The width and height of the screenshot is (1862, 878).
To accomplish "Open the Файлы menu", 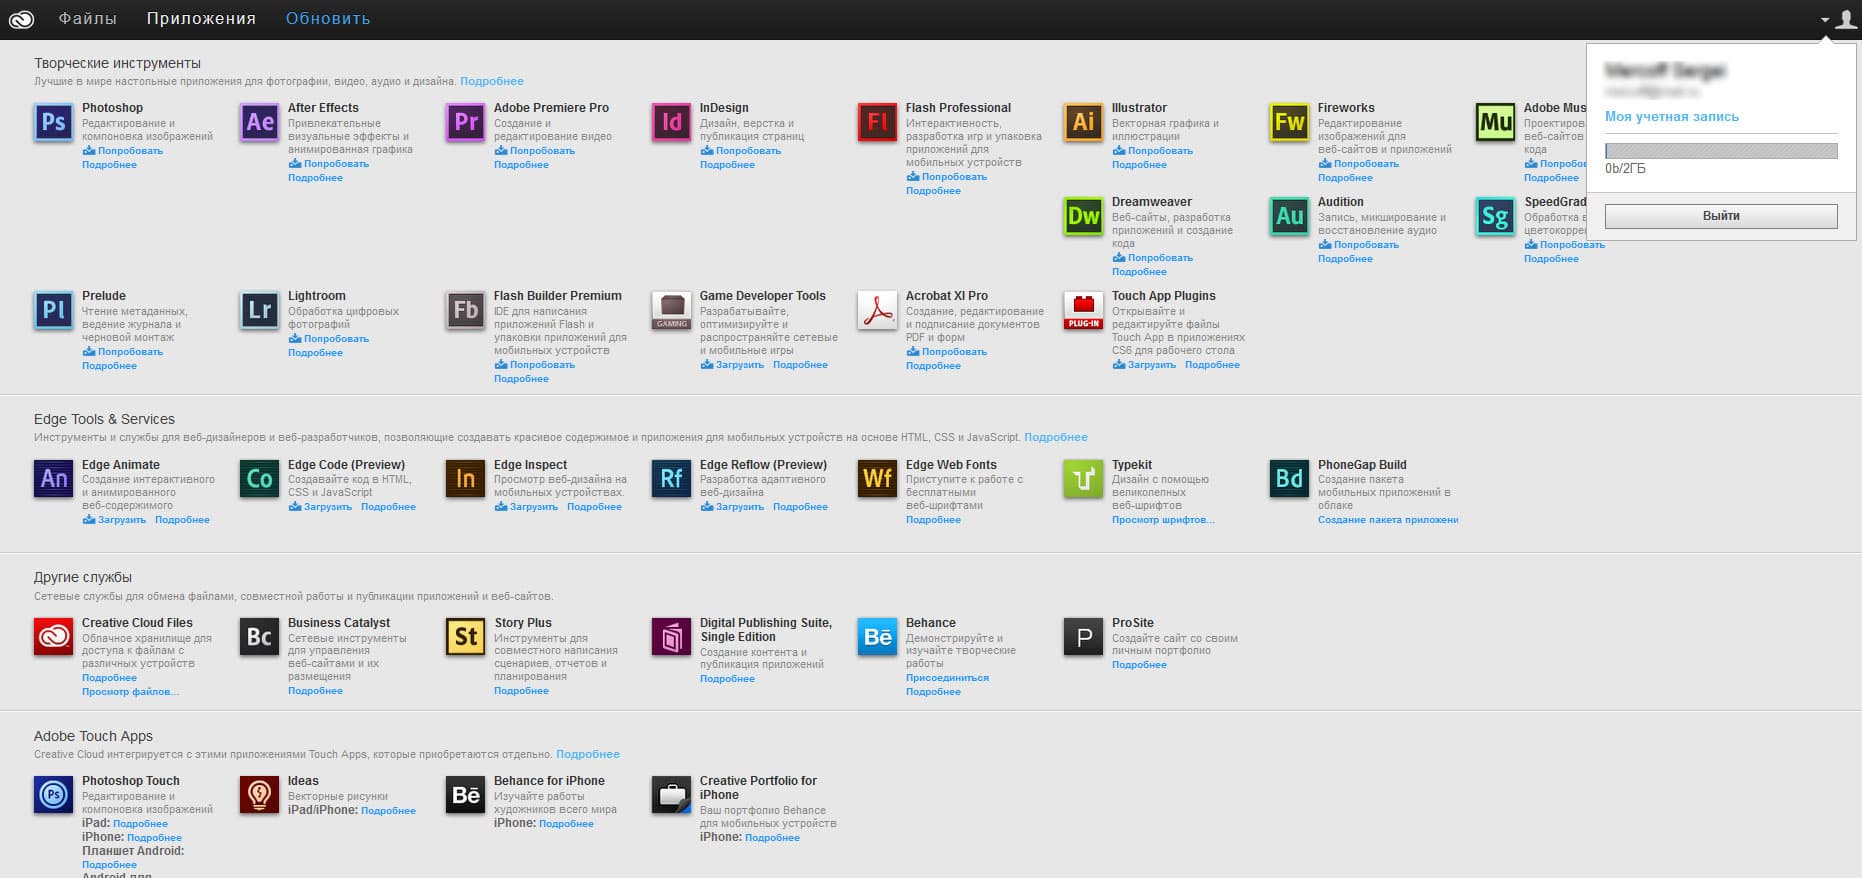I will [88, 19].
